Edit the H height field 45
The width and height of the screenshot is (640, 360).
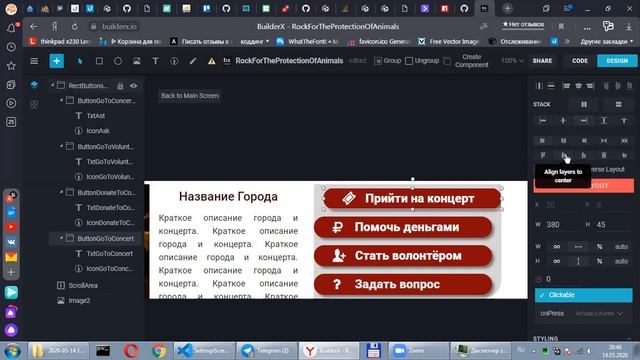(612, 224)
